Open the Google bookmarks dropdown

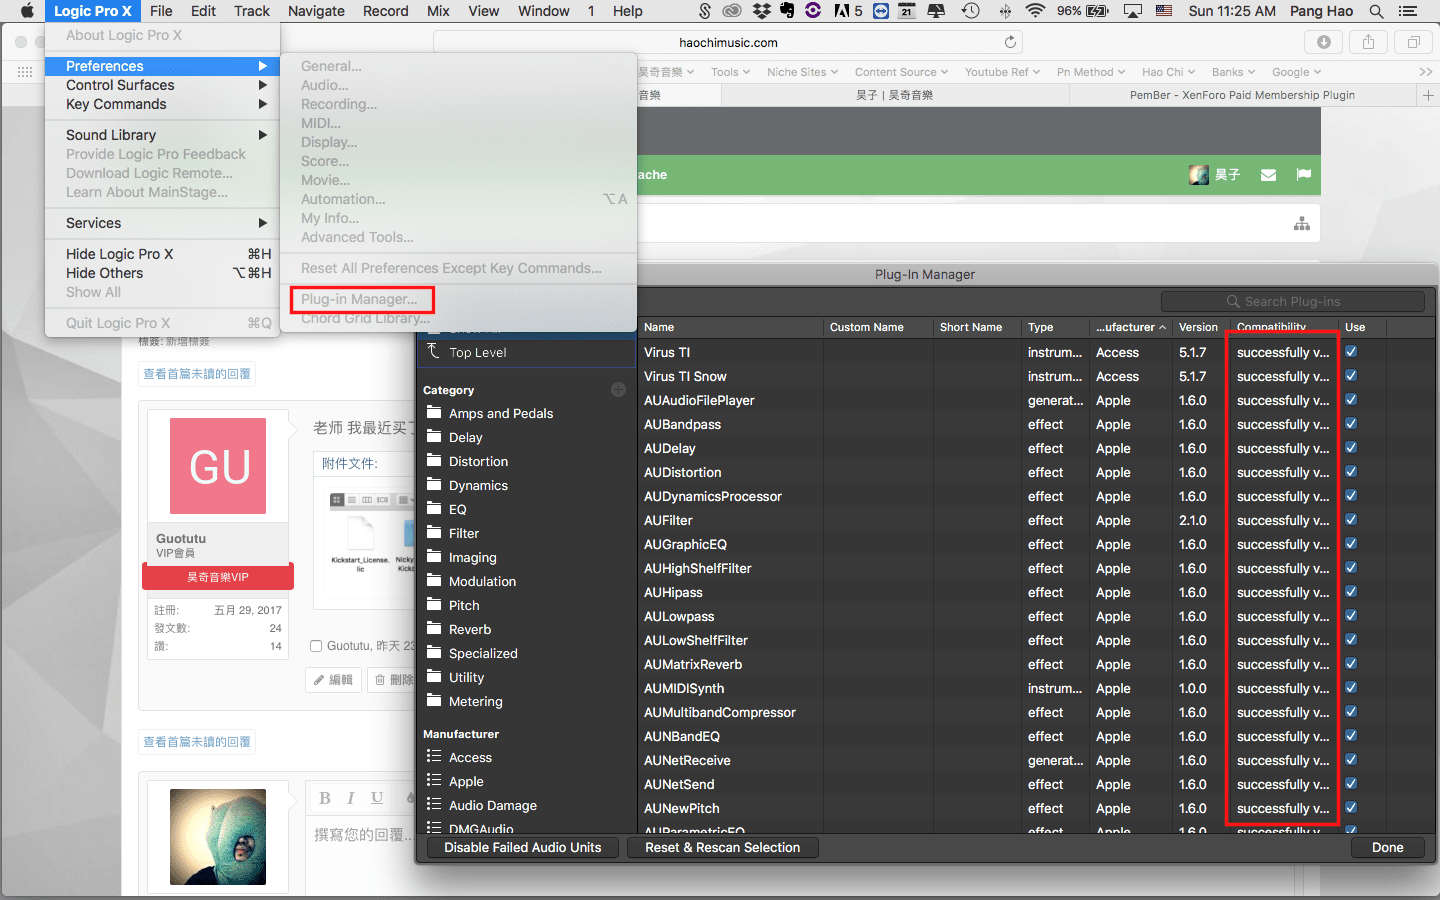(1296, 72)
